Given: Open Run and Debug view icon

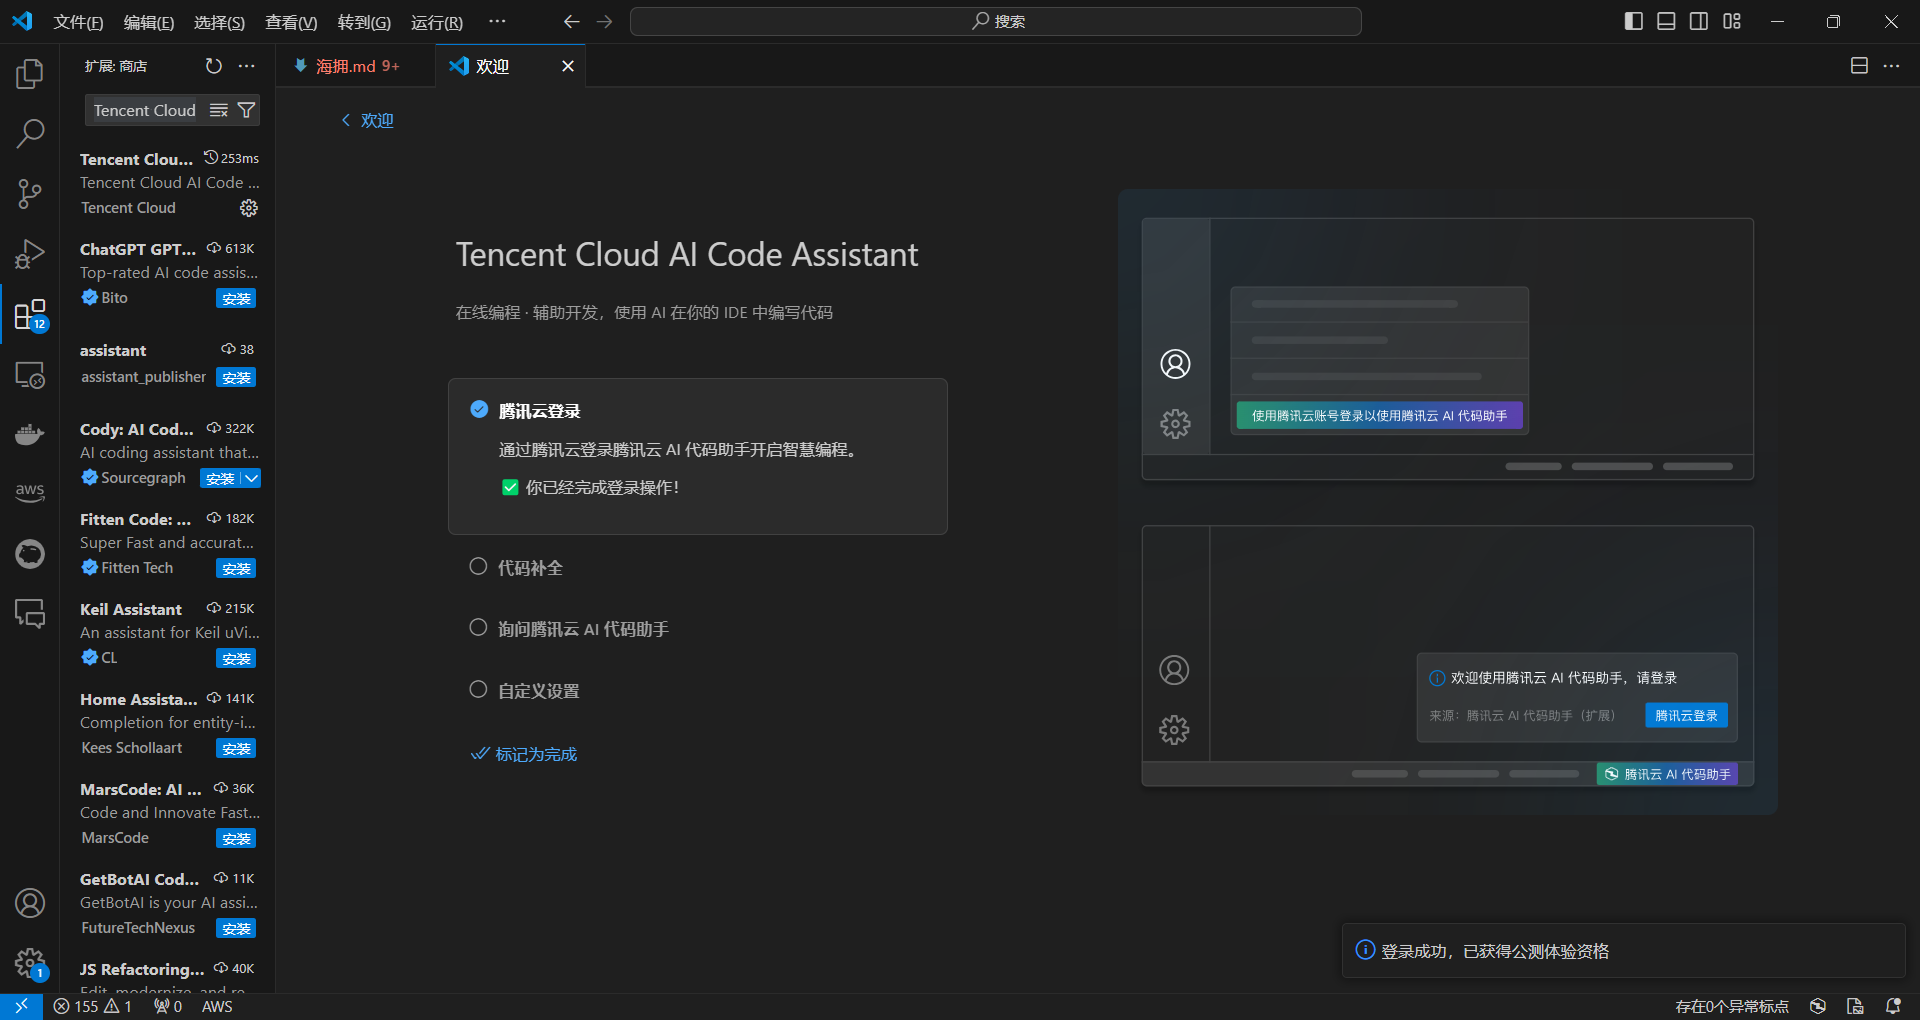Looking at the screenshot, I should [x=30, y=254].
